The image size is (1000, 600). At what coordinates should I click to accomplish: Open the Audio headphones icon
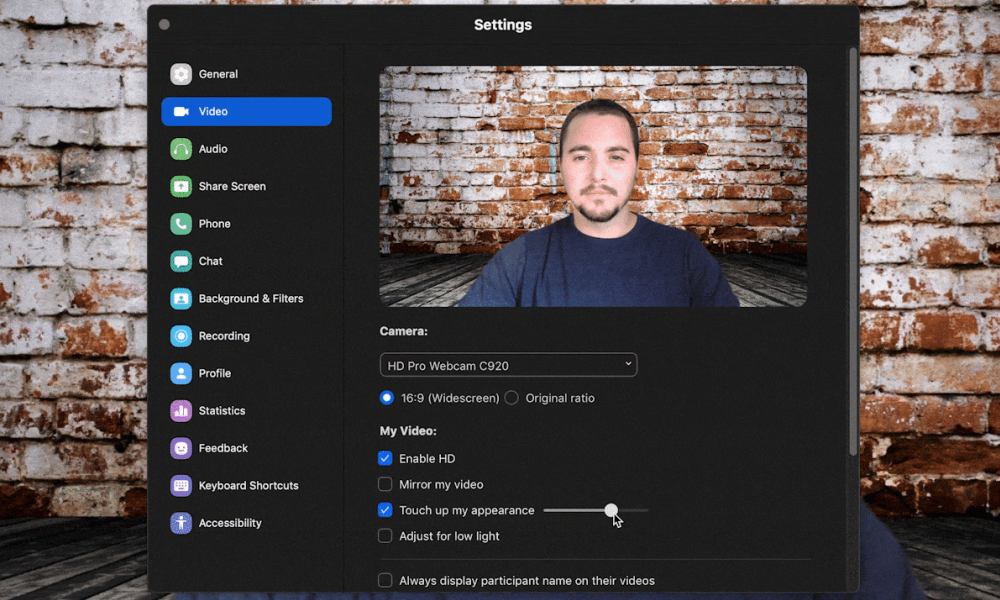(181, 149)
